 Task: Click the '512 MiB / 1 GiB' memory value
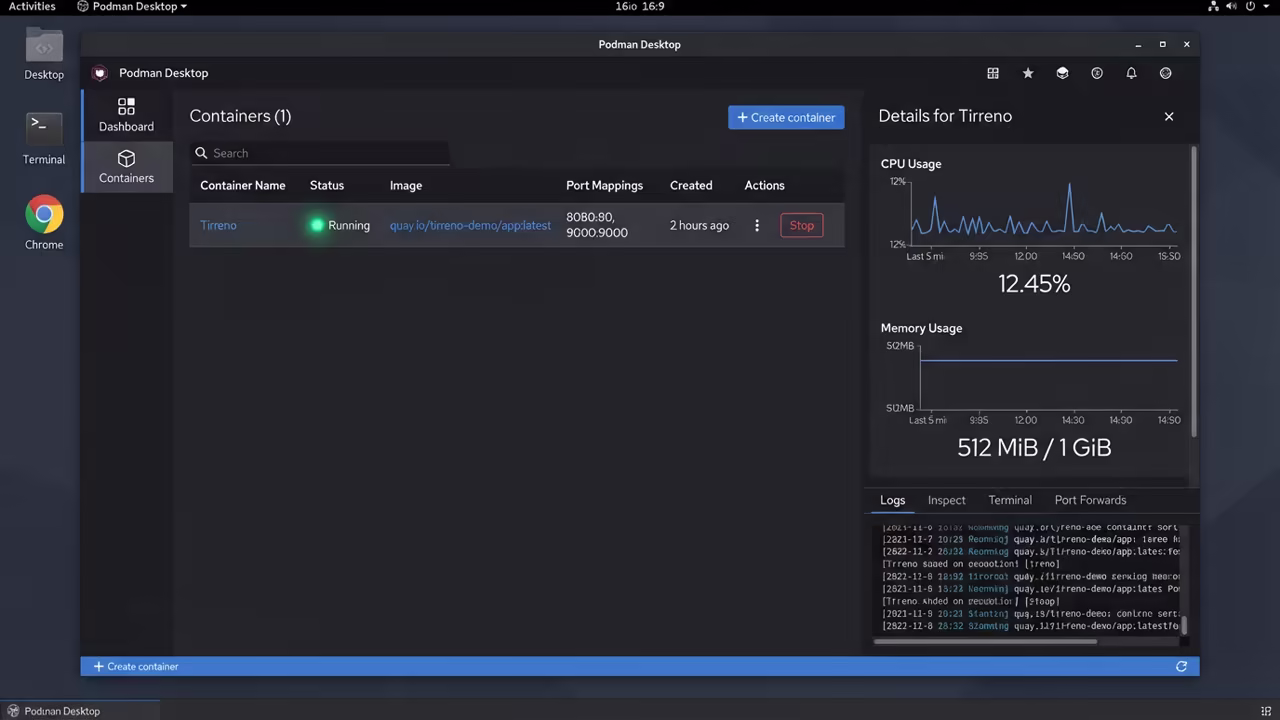click(1034, 447)
